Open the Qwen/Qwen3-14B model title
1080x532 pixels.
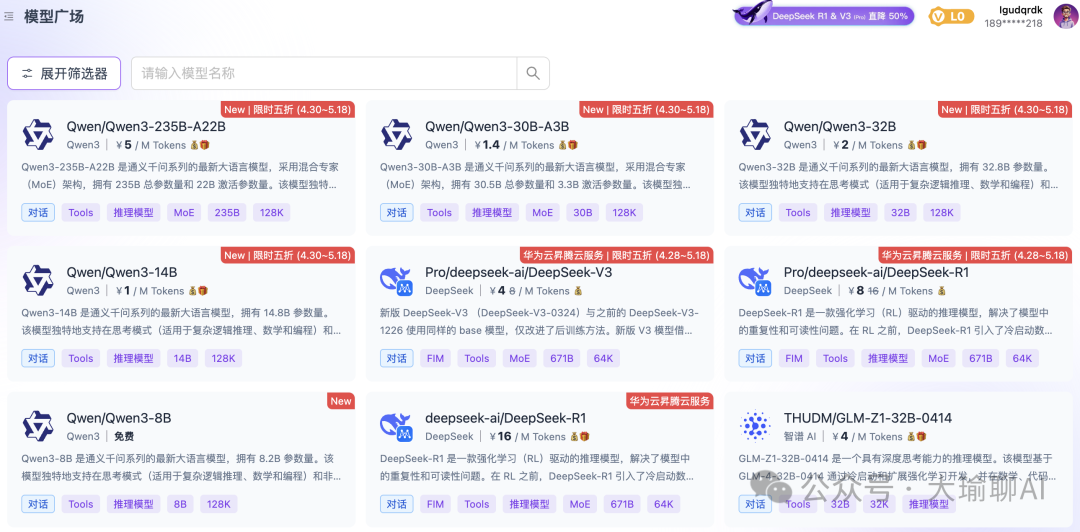[x=122, y=272]
